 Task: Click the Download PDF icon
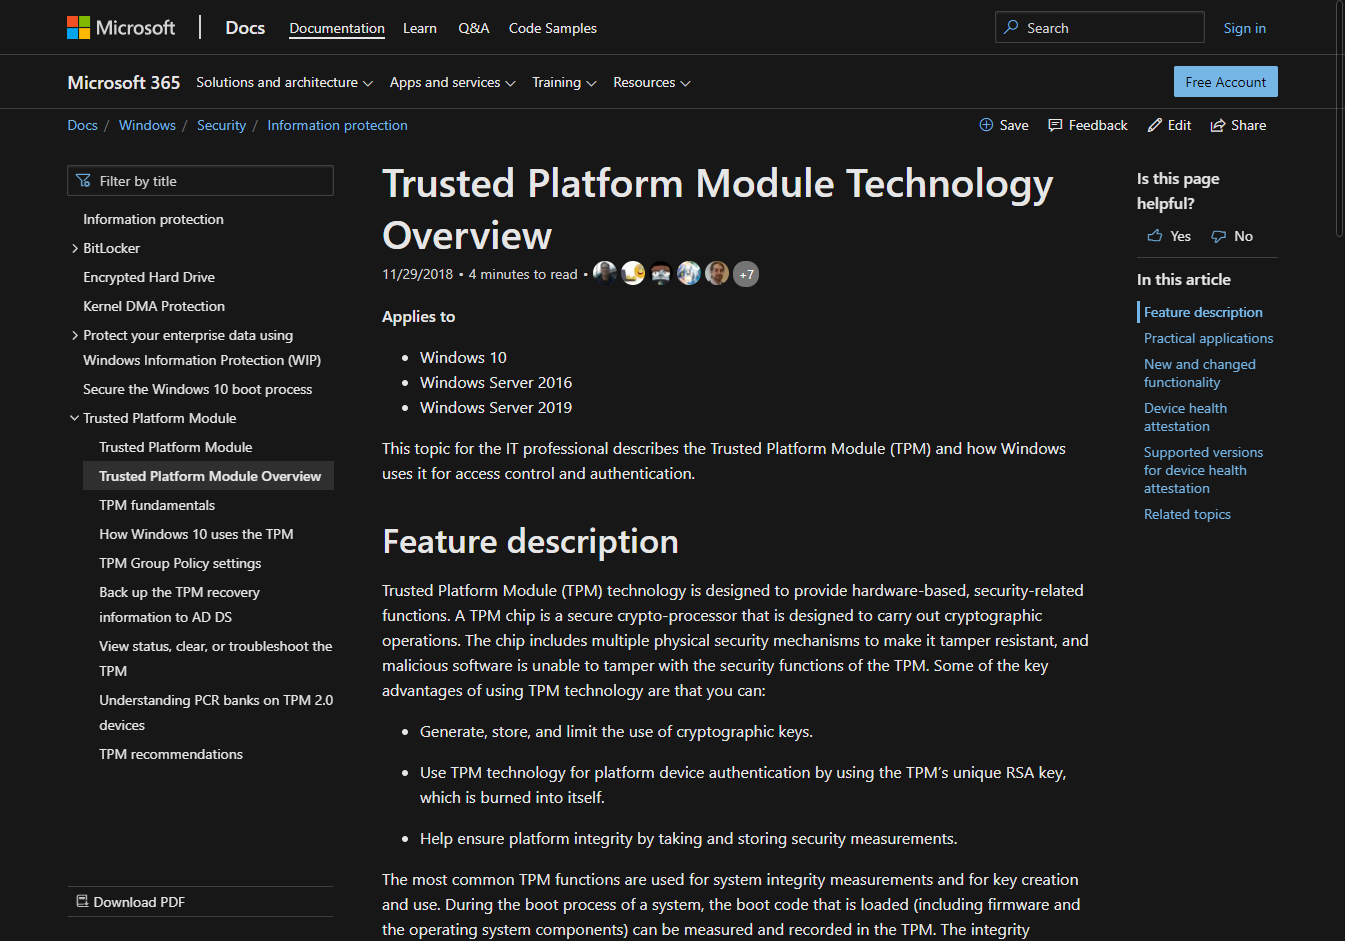pyautogui.click(x=82, y=902)
